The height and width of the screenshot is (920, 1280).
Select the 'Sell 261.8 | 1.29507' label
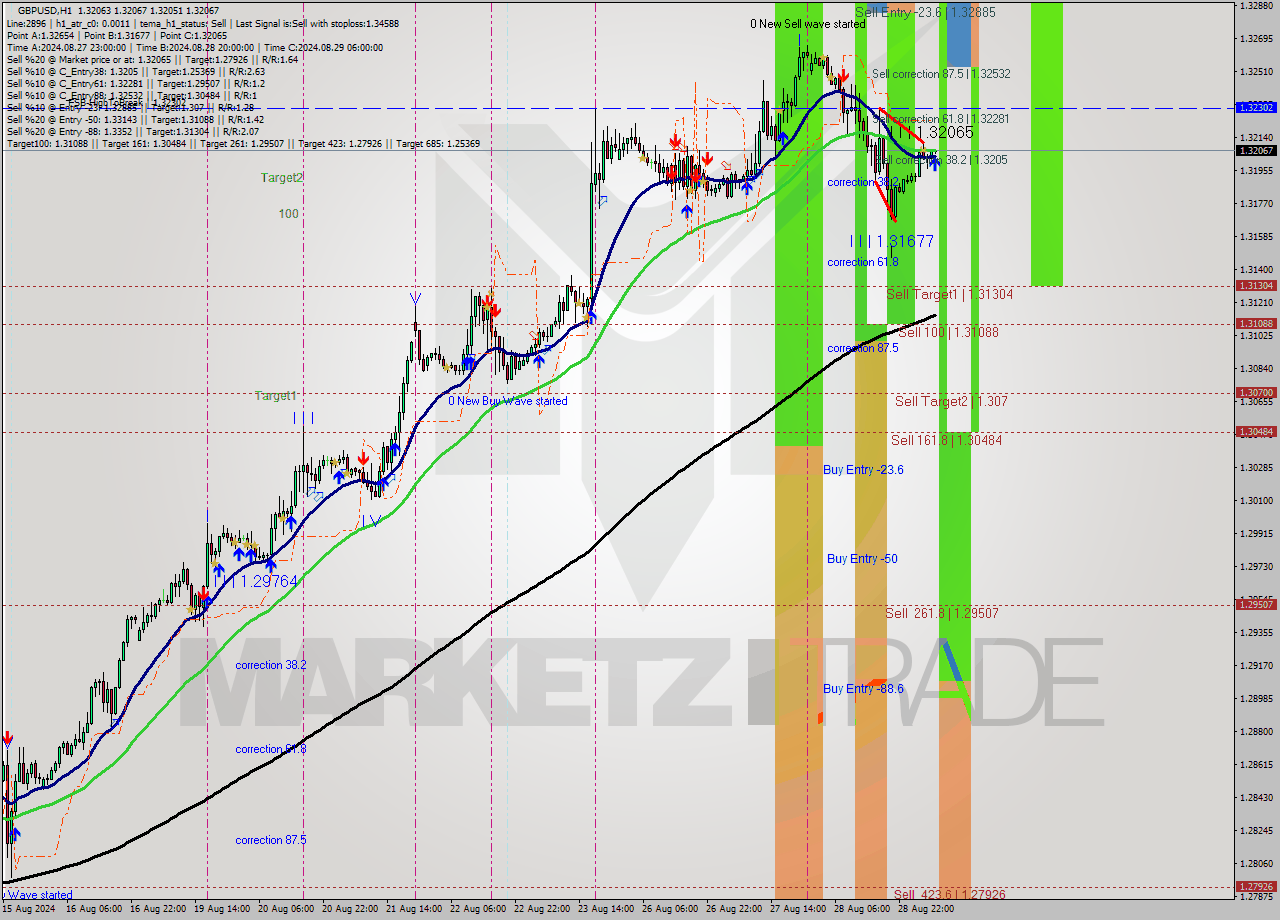pyautogui.click(x=943, y=613)
